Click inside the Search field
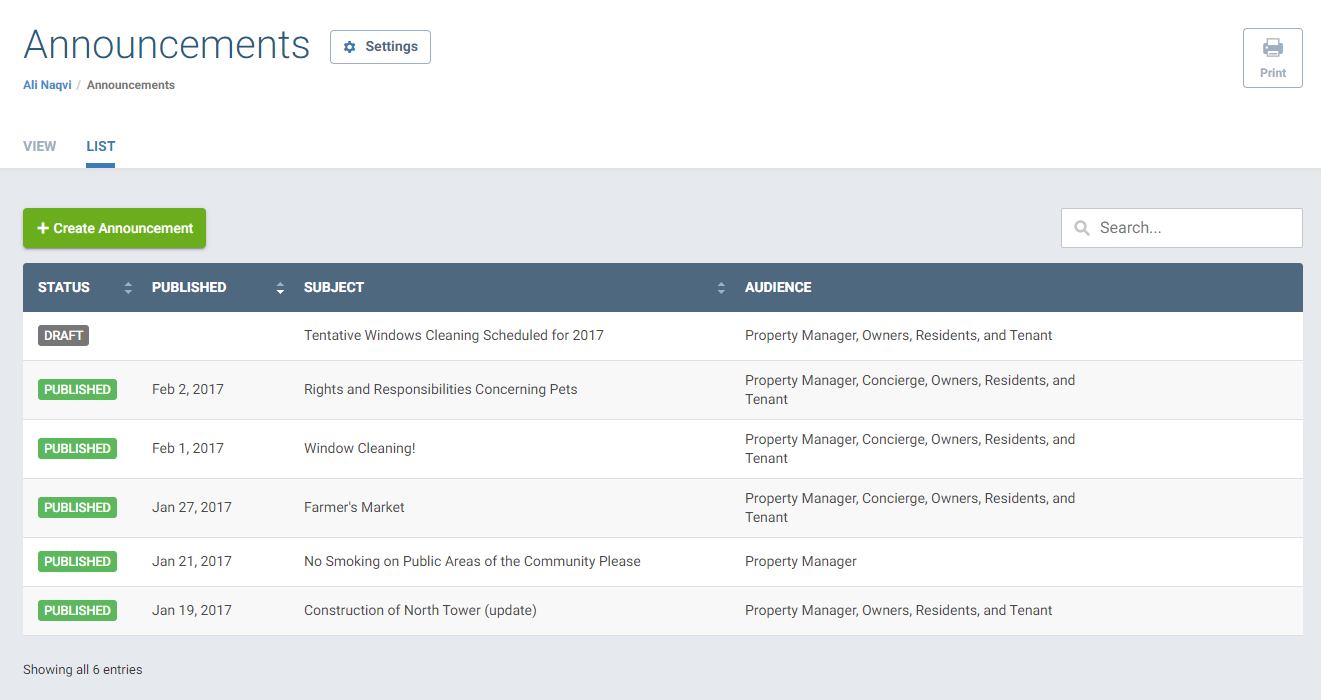This screenshot has width=1321, height=700. [x=1180, y=227]
